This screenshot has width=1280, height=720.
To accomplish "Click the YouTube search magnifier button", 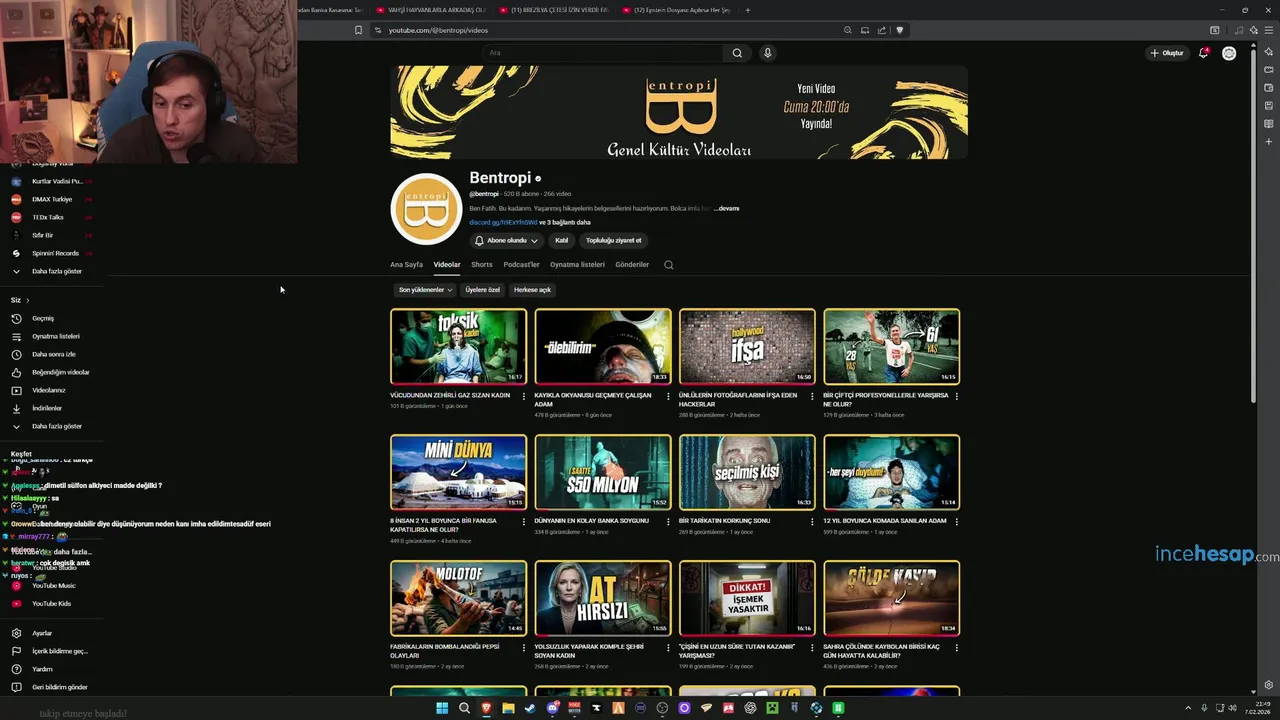I will pyautogui.click(x=737, y=53).
